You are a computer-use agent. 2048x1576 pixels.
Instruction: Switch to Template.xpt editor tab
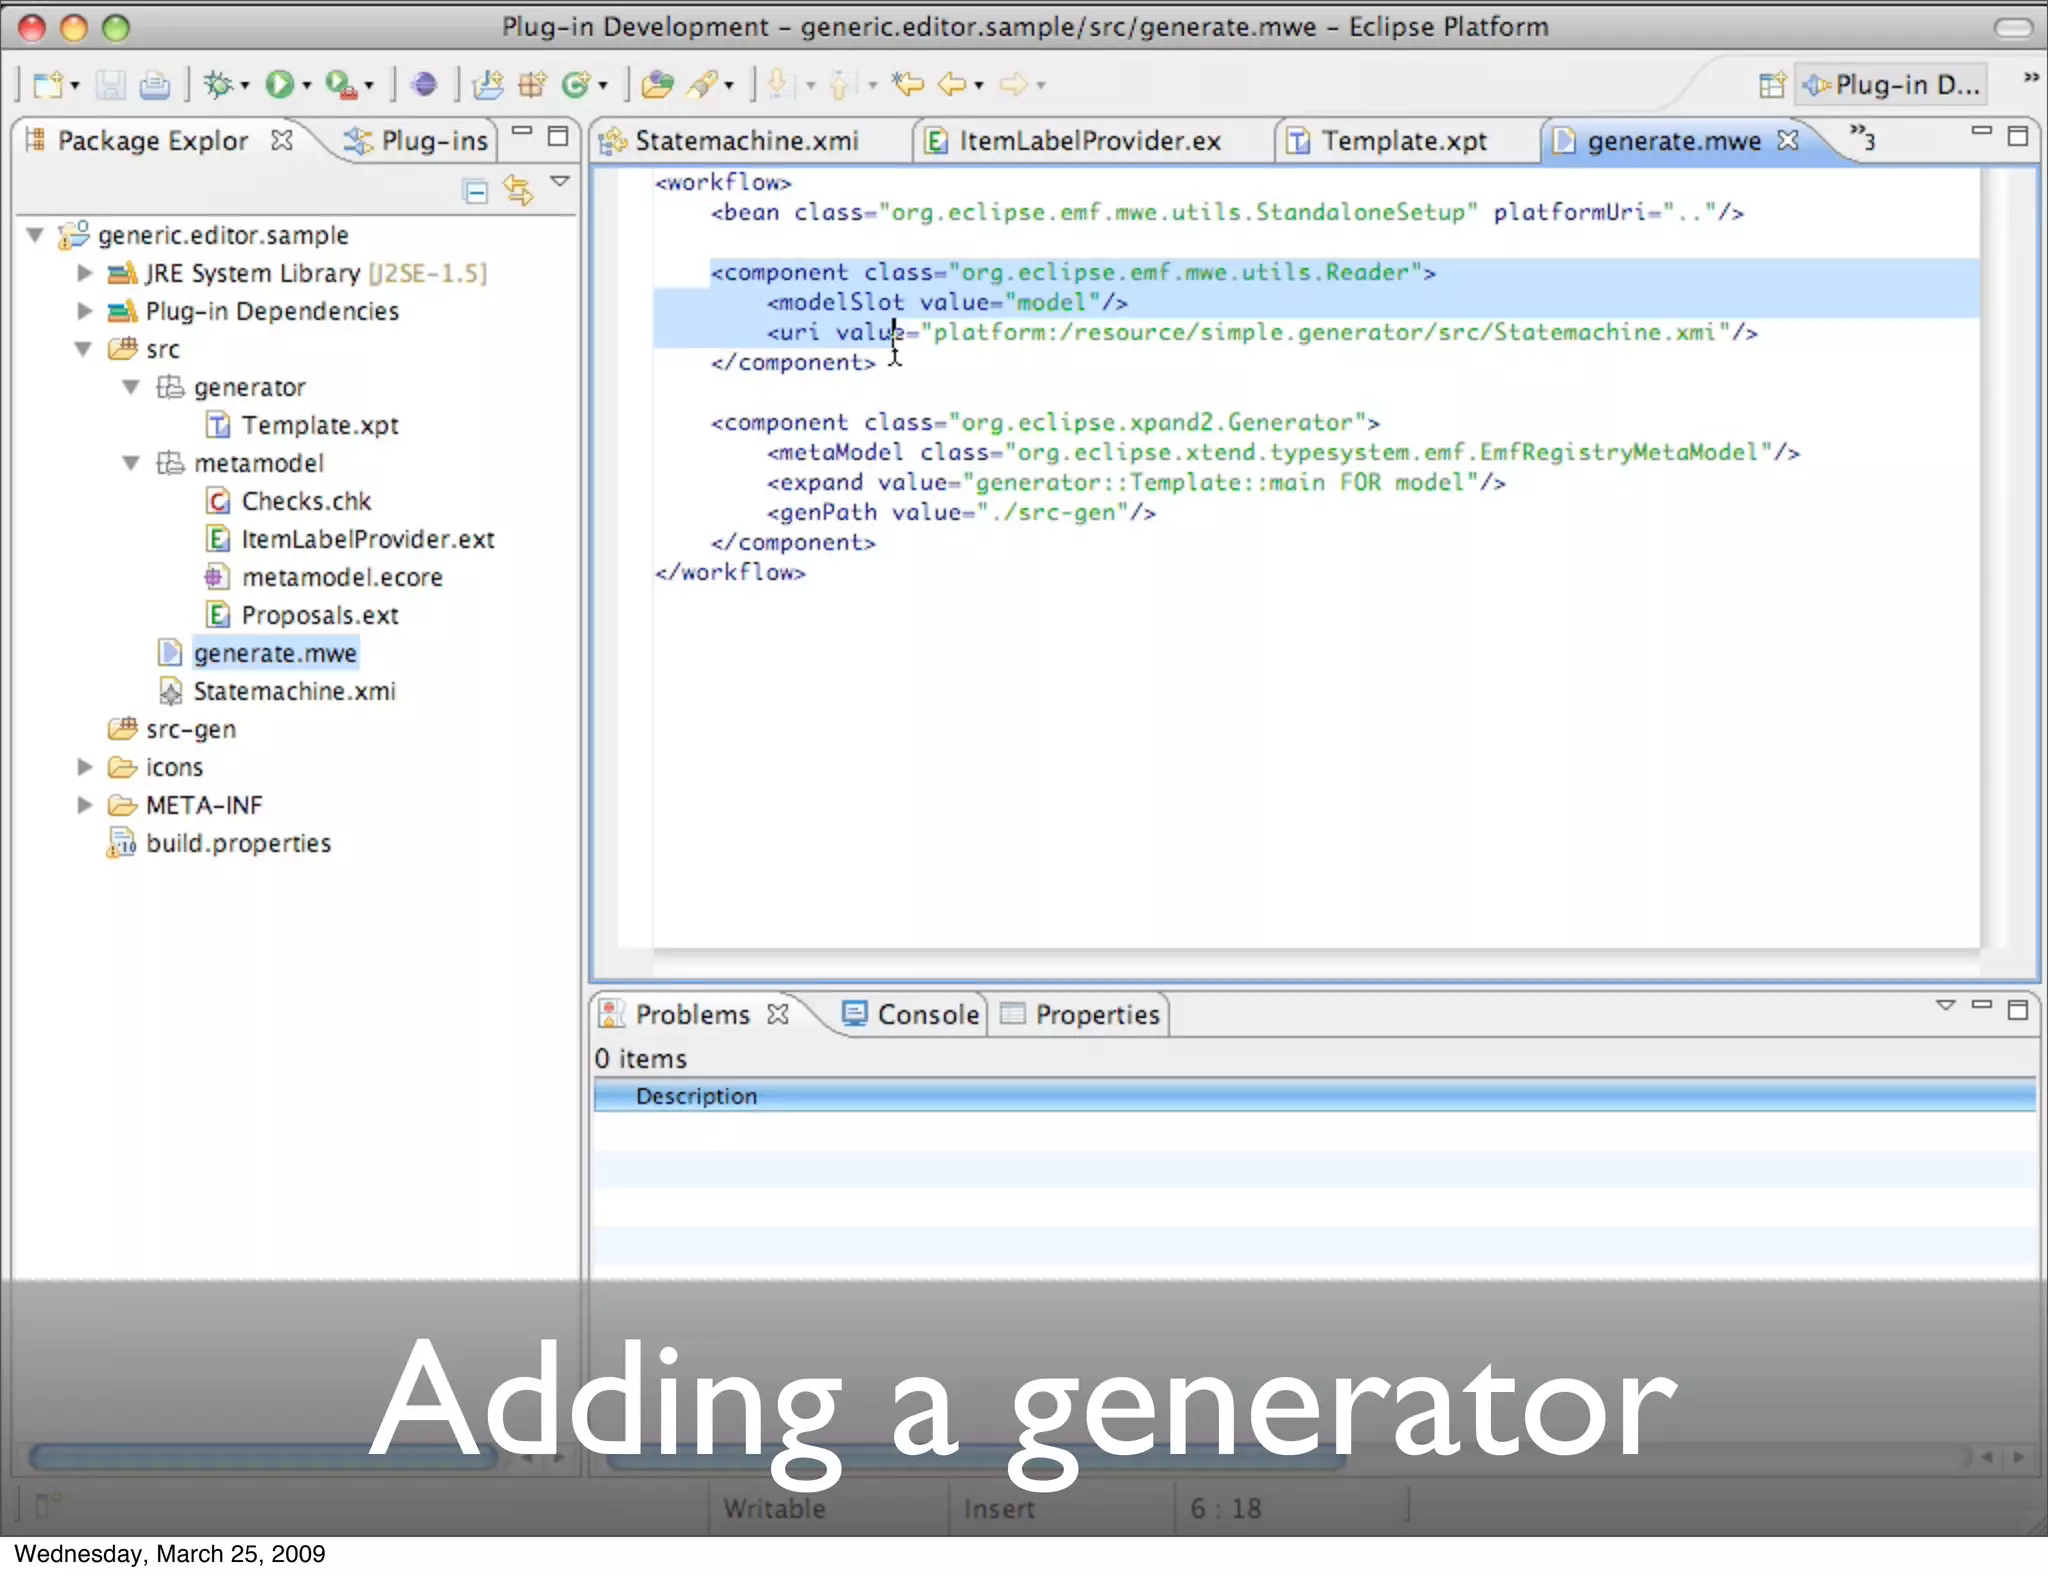(x=1402, y=141)
